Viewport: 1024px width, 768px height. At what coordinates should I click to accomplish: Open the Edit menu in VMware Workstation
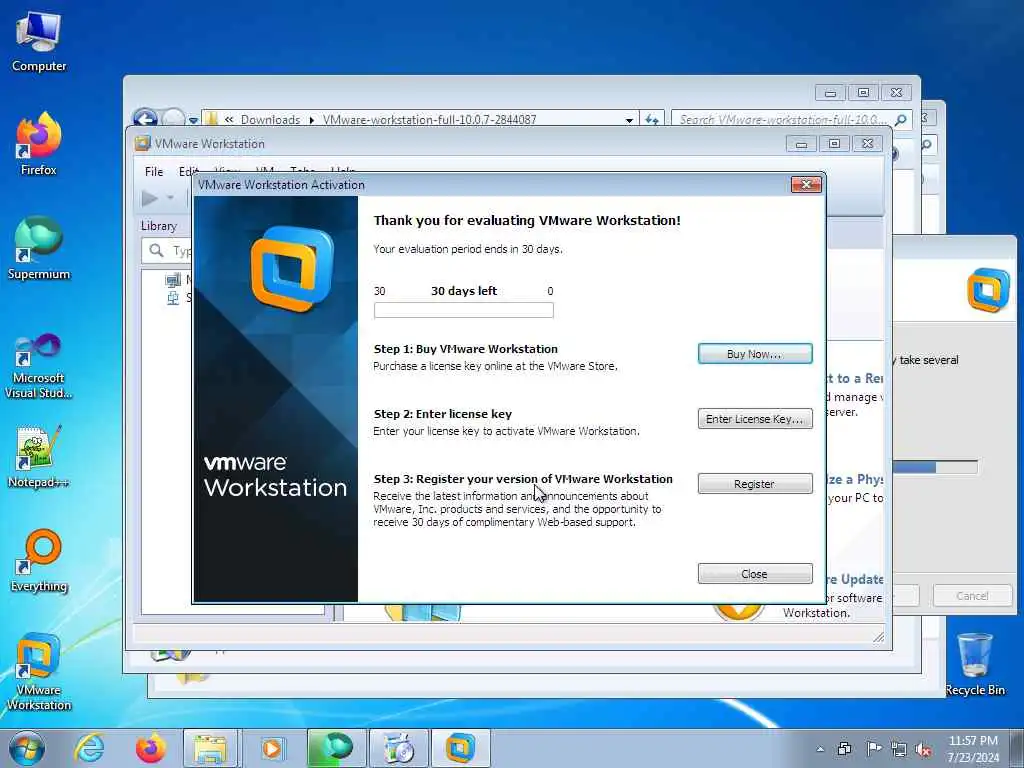point(187,171)
